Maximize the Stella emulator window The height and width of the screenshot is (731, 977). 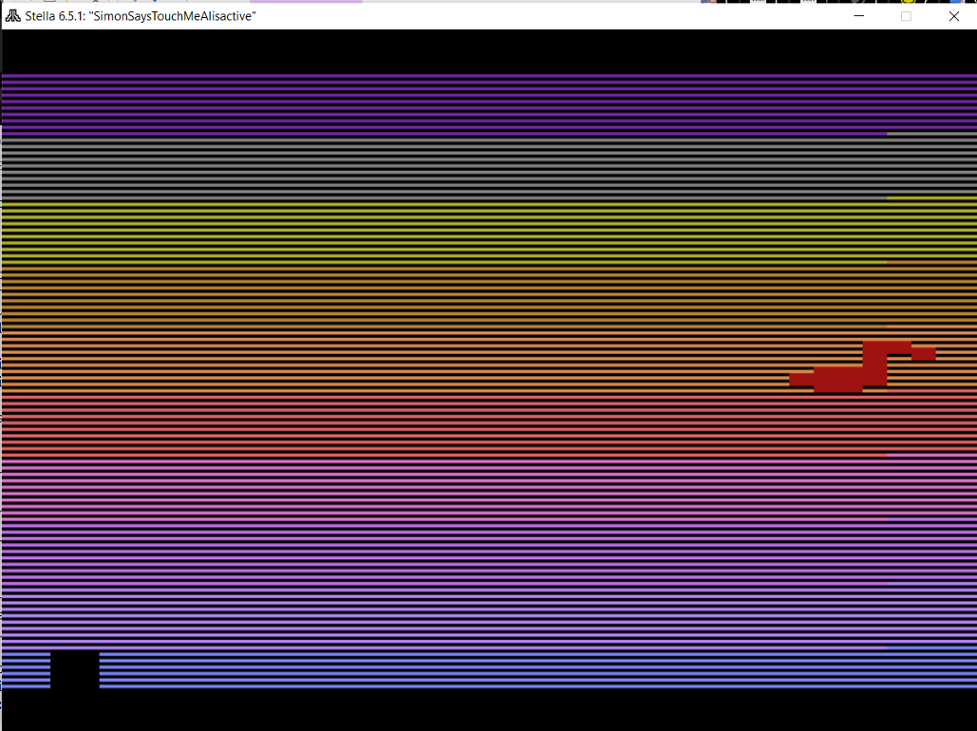tap(906, 16)
